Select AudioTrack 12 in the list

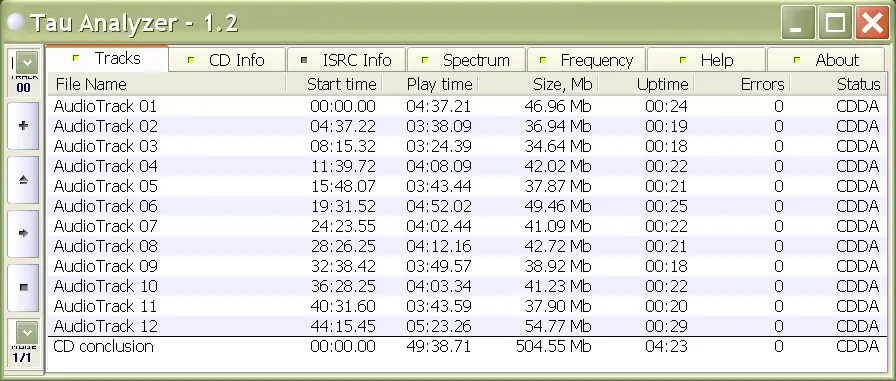click(466, 326)
